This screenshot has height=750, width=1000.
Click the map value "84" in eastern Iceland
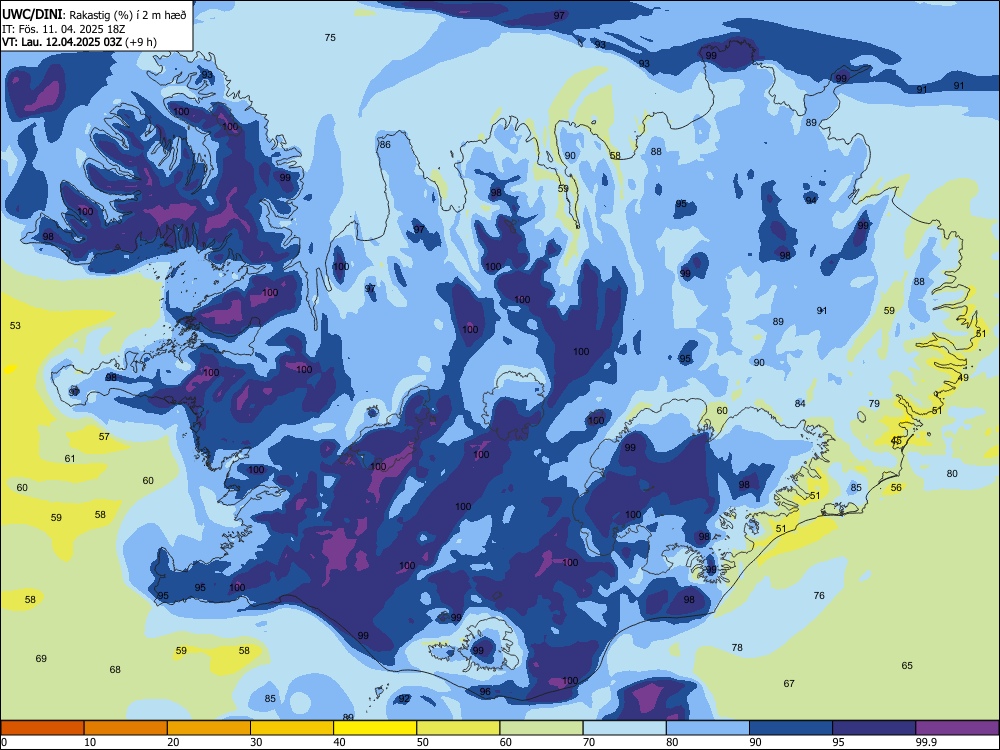[800, 404]
